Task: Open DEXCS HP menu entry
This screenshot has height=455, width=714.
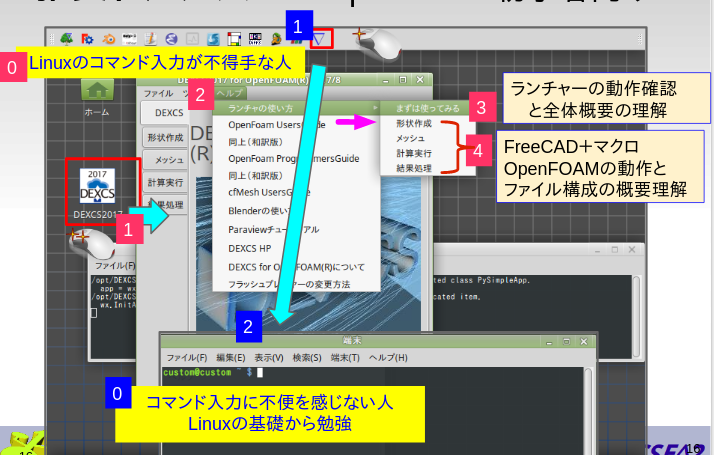Action: click(x=250, y=248)
